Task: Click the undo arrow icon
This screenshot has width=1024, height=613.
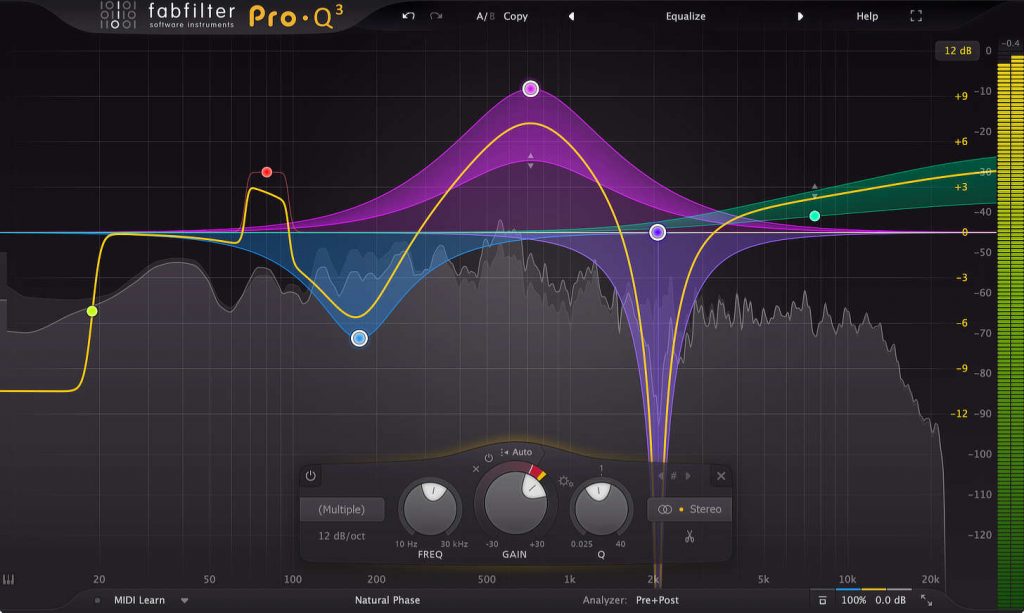Action: [x=406, y=16]
